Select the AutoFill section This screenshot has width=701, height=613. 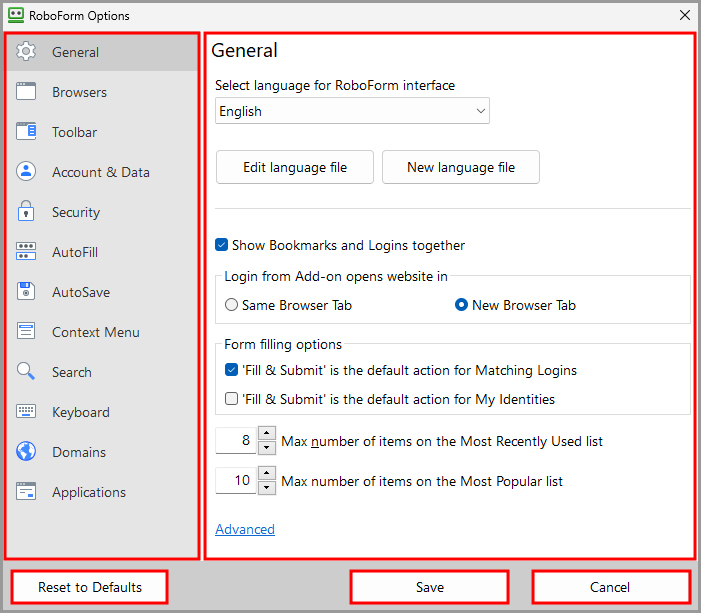[x=102, y=252]
